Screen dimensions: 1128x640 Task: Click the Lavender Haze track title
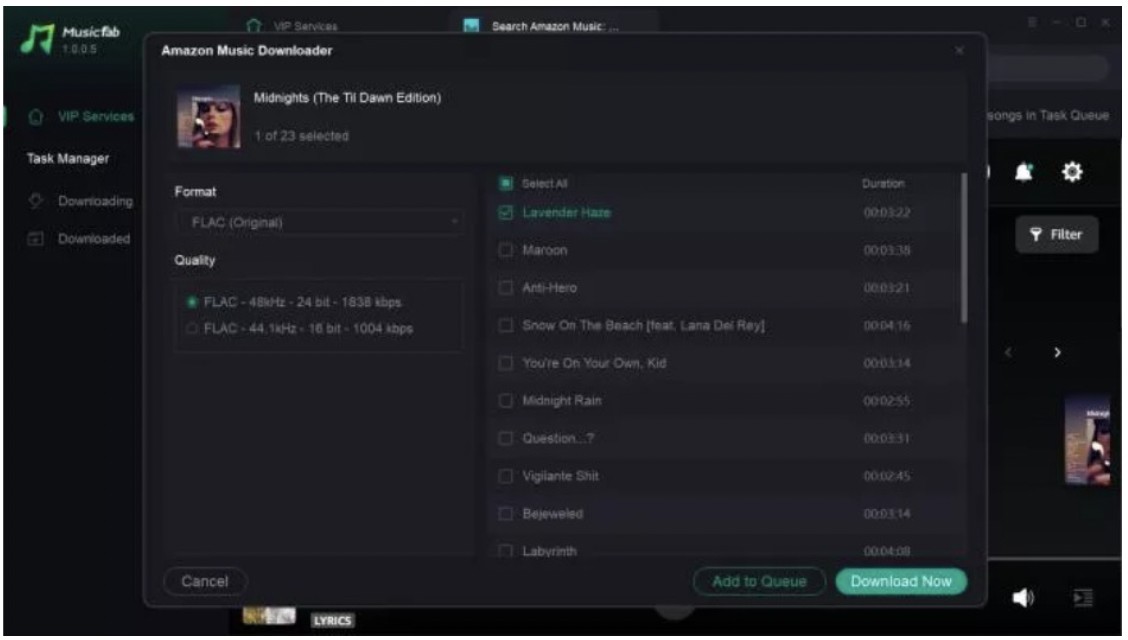click(566, 213)
